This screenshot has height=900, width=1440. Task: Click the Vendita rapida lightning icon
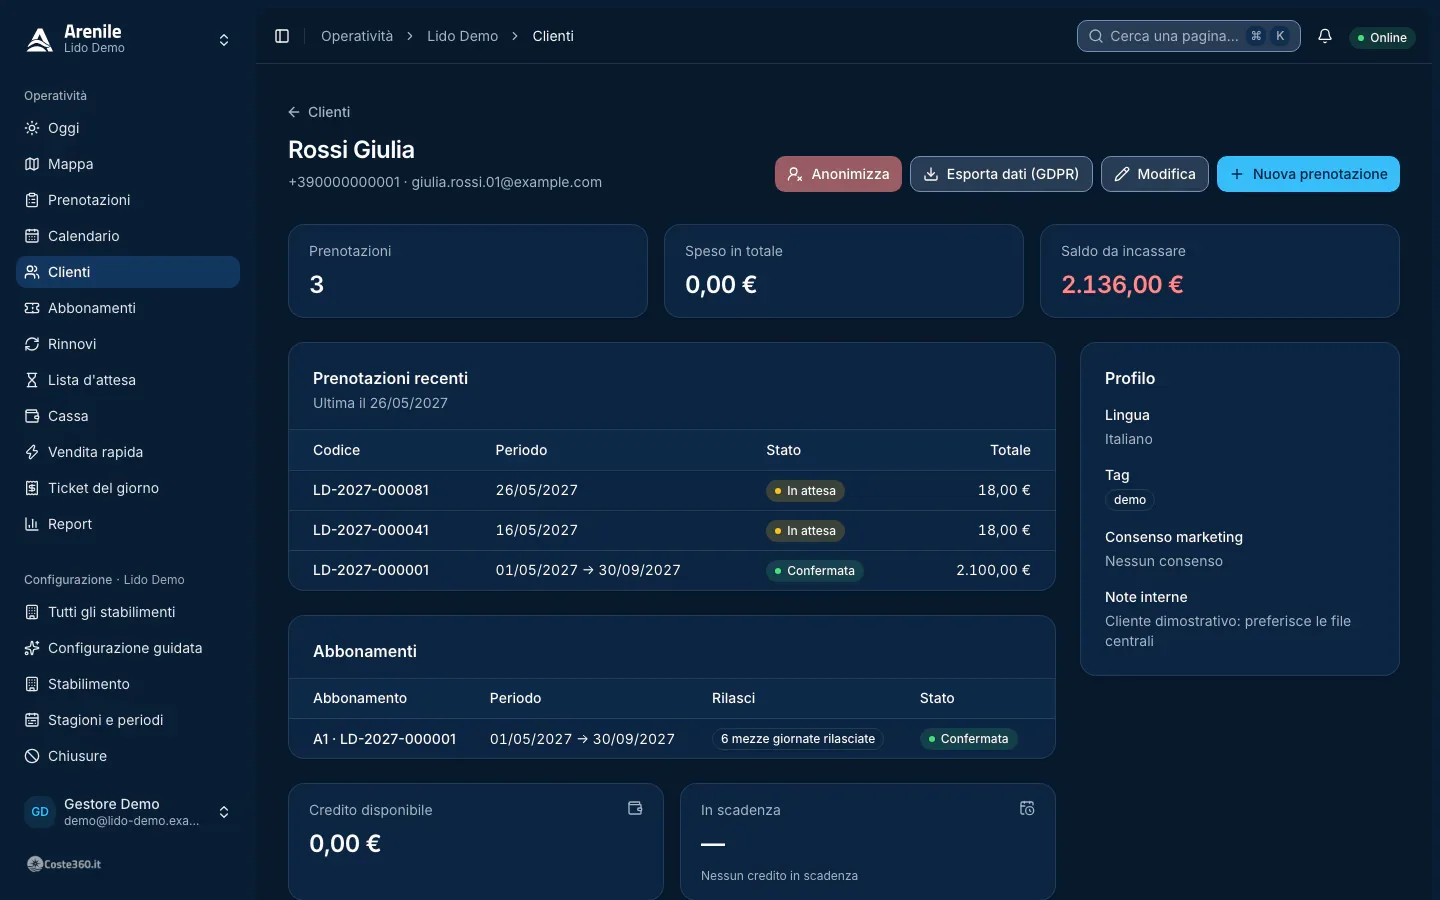32,452
